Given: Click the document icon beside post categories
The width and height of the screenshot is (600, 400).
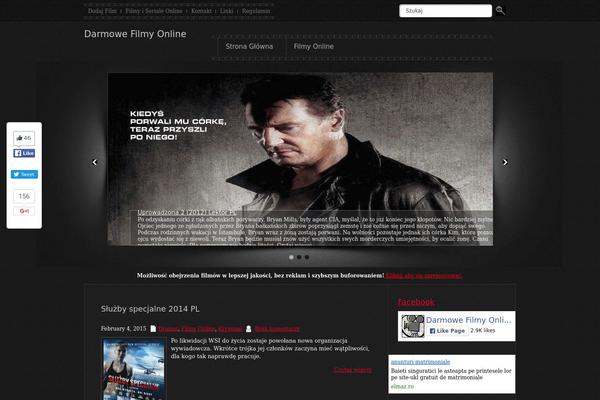Looking at the screenshot, I should pos(153,329).
